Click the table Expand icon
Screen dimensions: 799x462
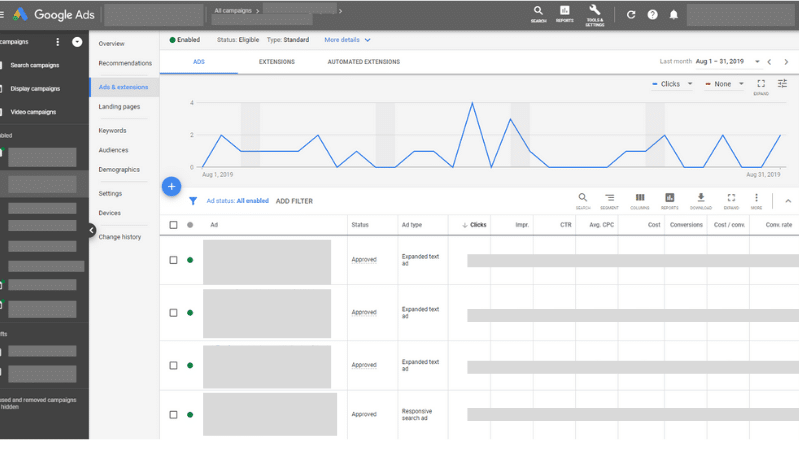click(x=731, y=201)
